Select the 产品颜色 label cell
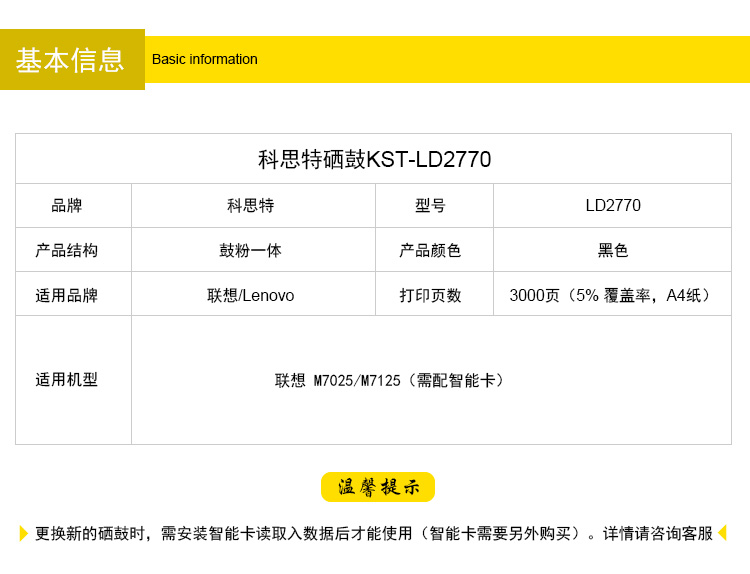The width and height of the screenshot is (750, 574). [430, 250]
